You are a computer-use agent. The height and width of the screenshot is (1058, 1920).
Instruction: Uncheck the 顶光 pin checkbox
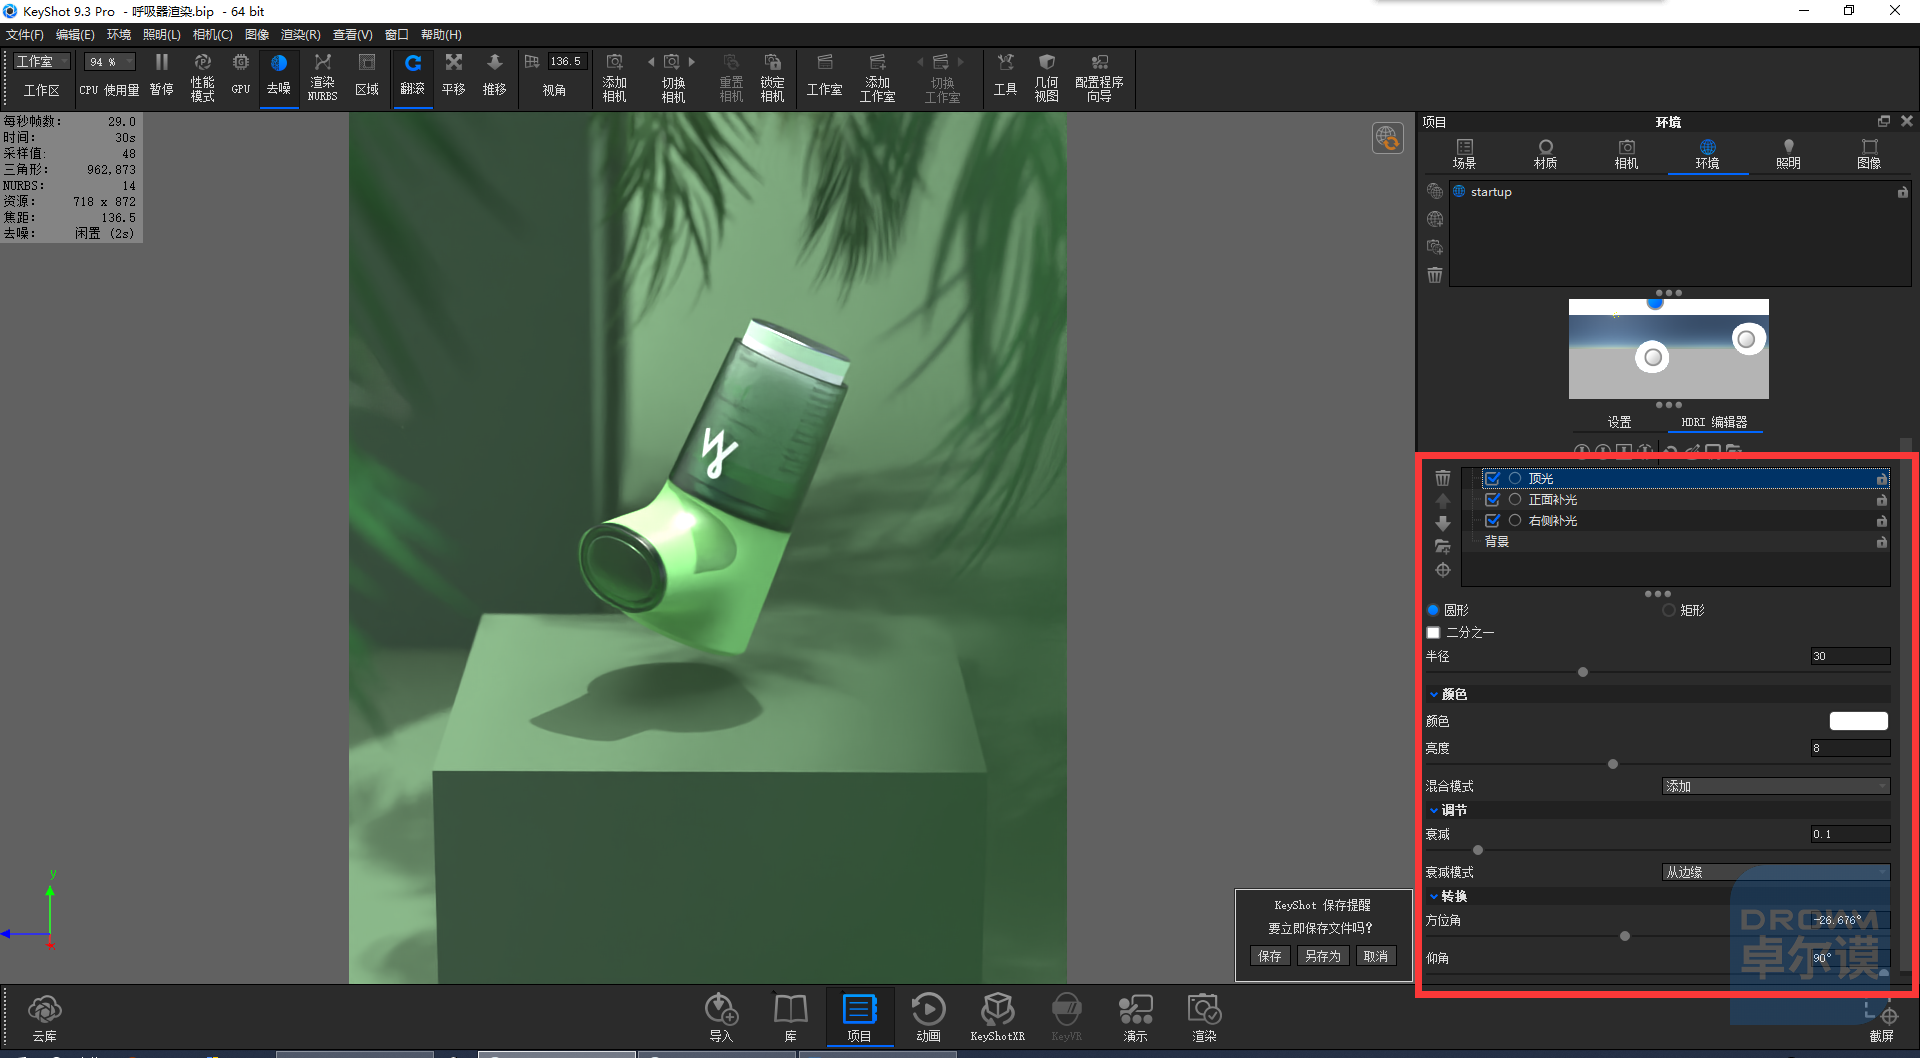[1492, 479]
